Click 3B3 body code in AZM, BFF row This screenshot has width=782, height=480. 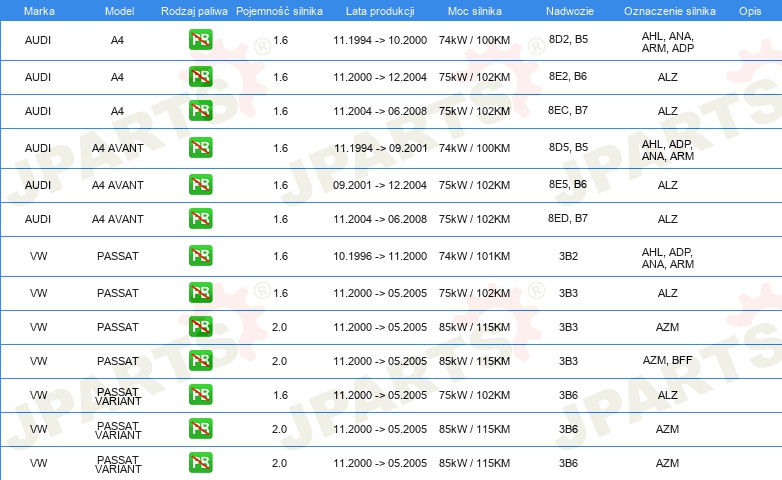[568, 361]
